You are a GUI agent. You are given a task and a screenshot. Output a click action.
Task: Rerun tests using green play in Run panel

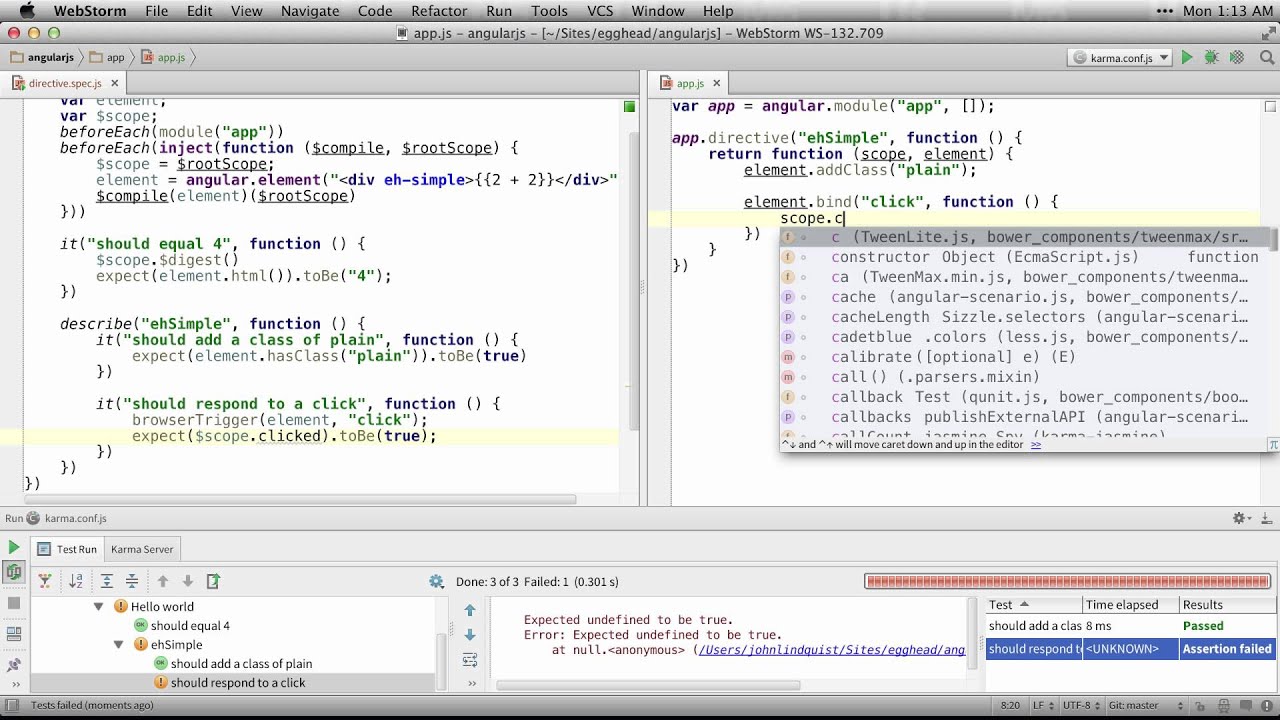pos(14,548)
